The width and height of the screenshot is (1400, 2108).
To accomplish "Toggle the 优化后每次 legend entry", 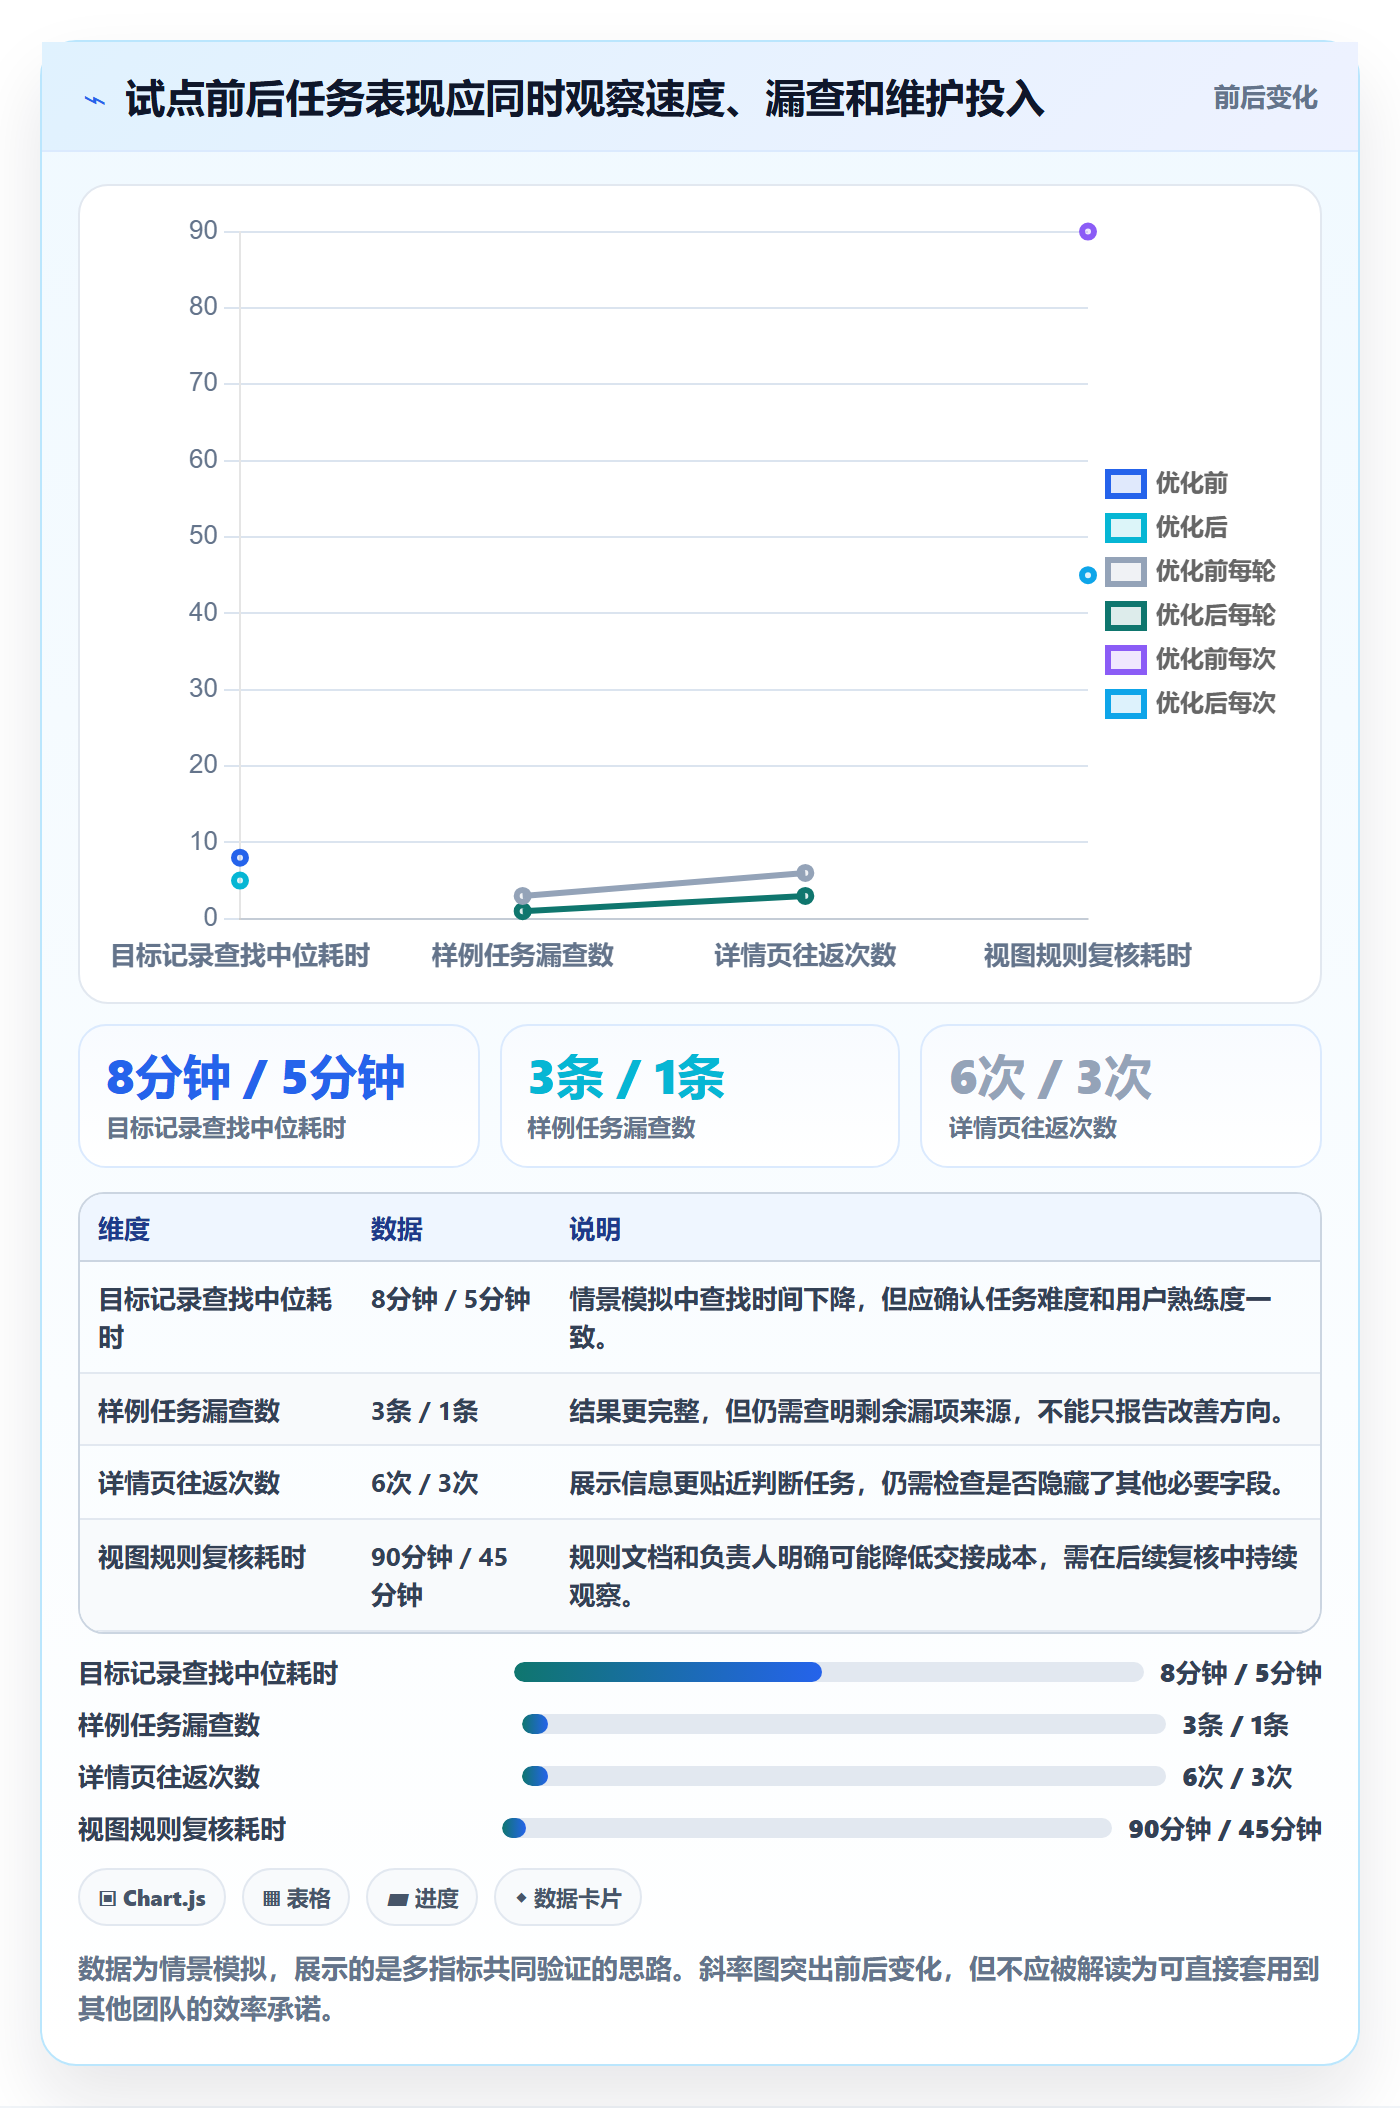I will pyautogui.click(x=1190, y=704).
